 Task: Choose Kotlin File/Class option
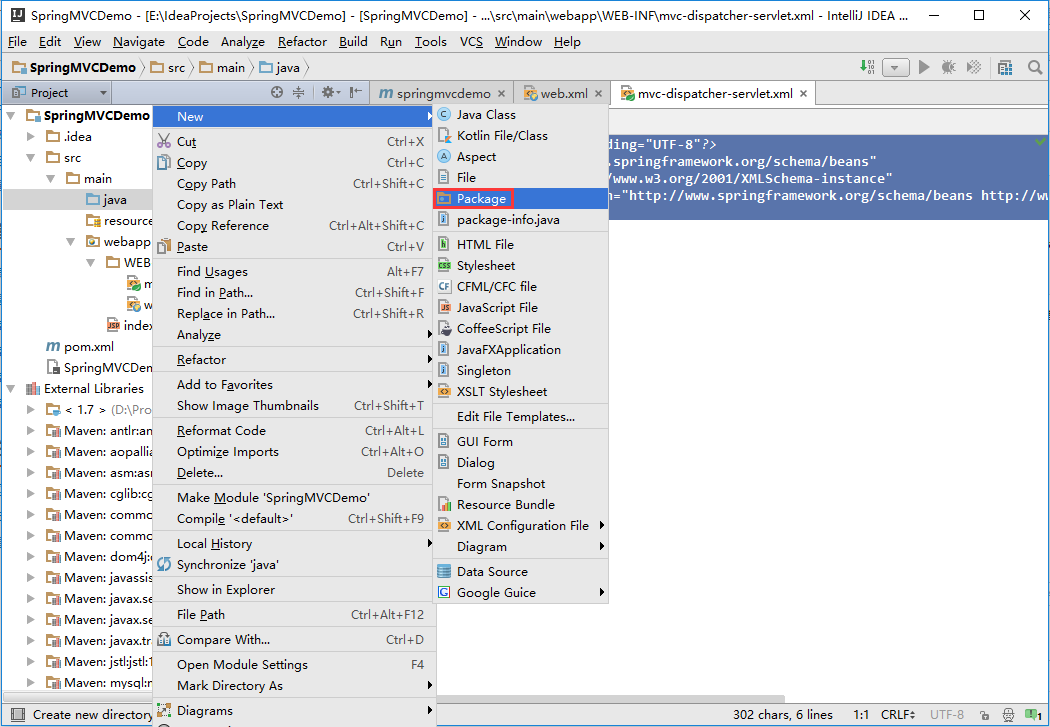(521, 135)
